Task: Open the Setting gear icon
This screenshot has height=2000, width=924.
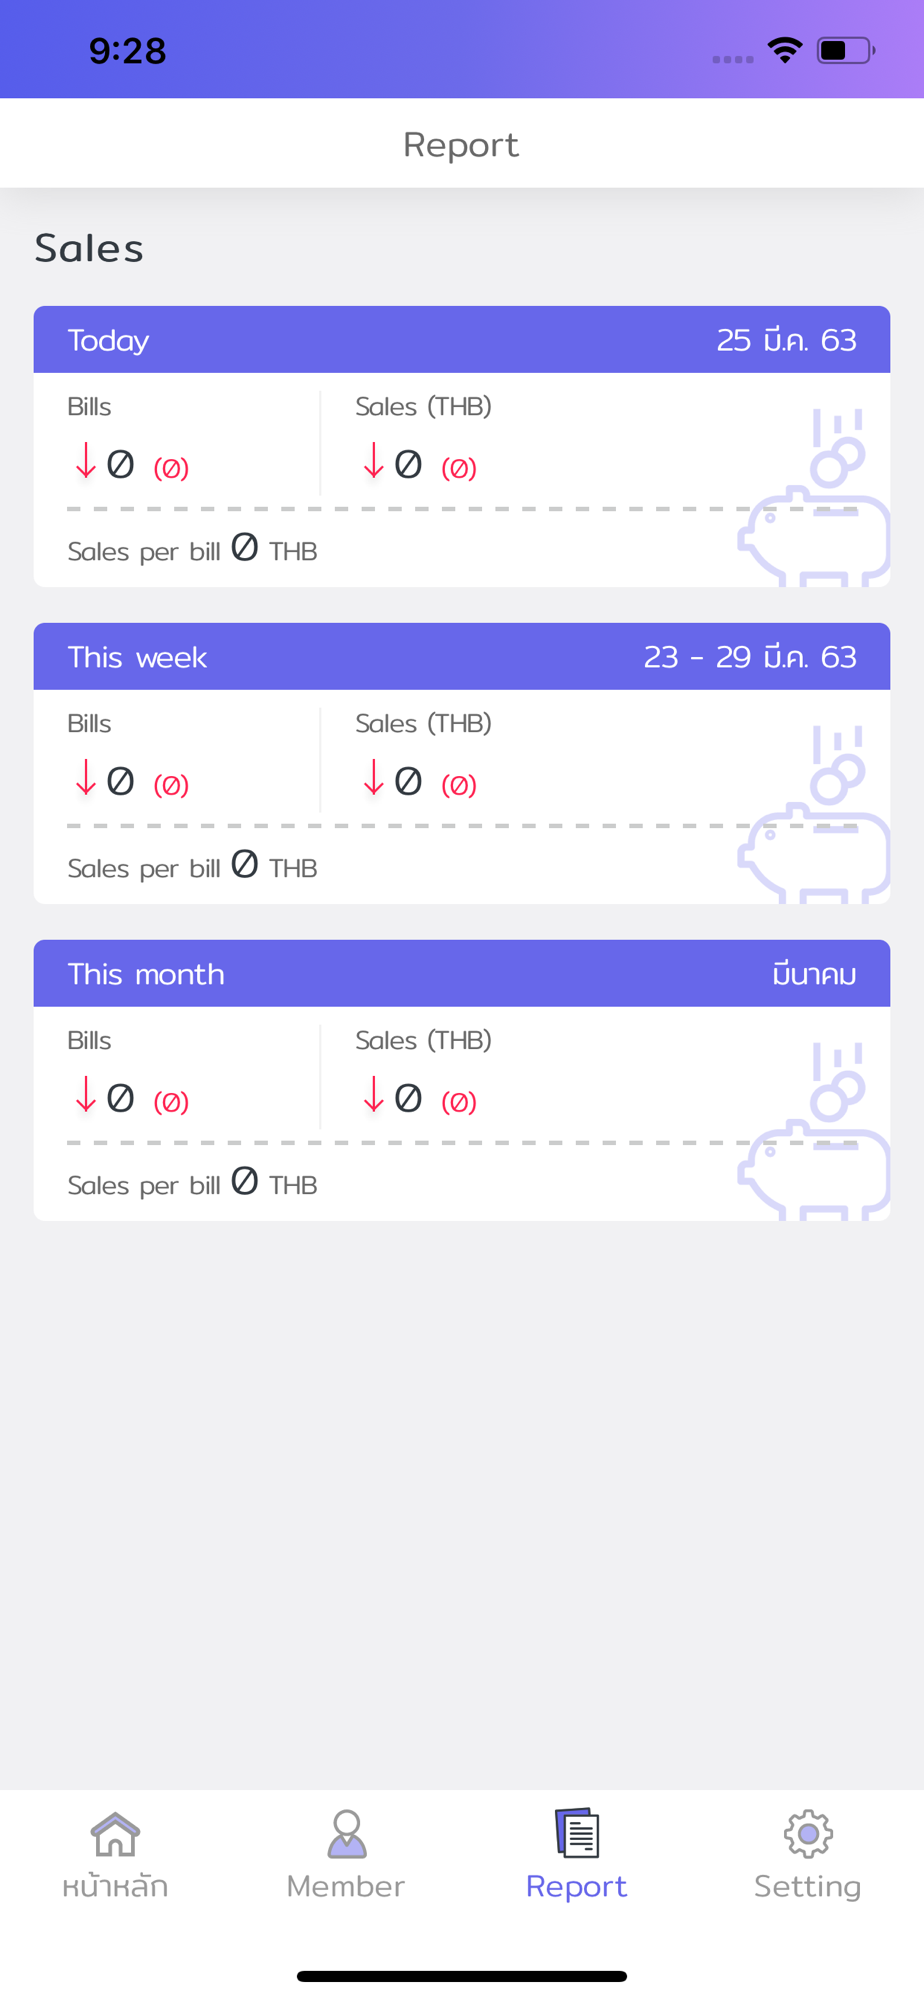Action: click(808, 1833)
